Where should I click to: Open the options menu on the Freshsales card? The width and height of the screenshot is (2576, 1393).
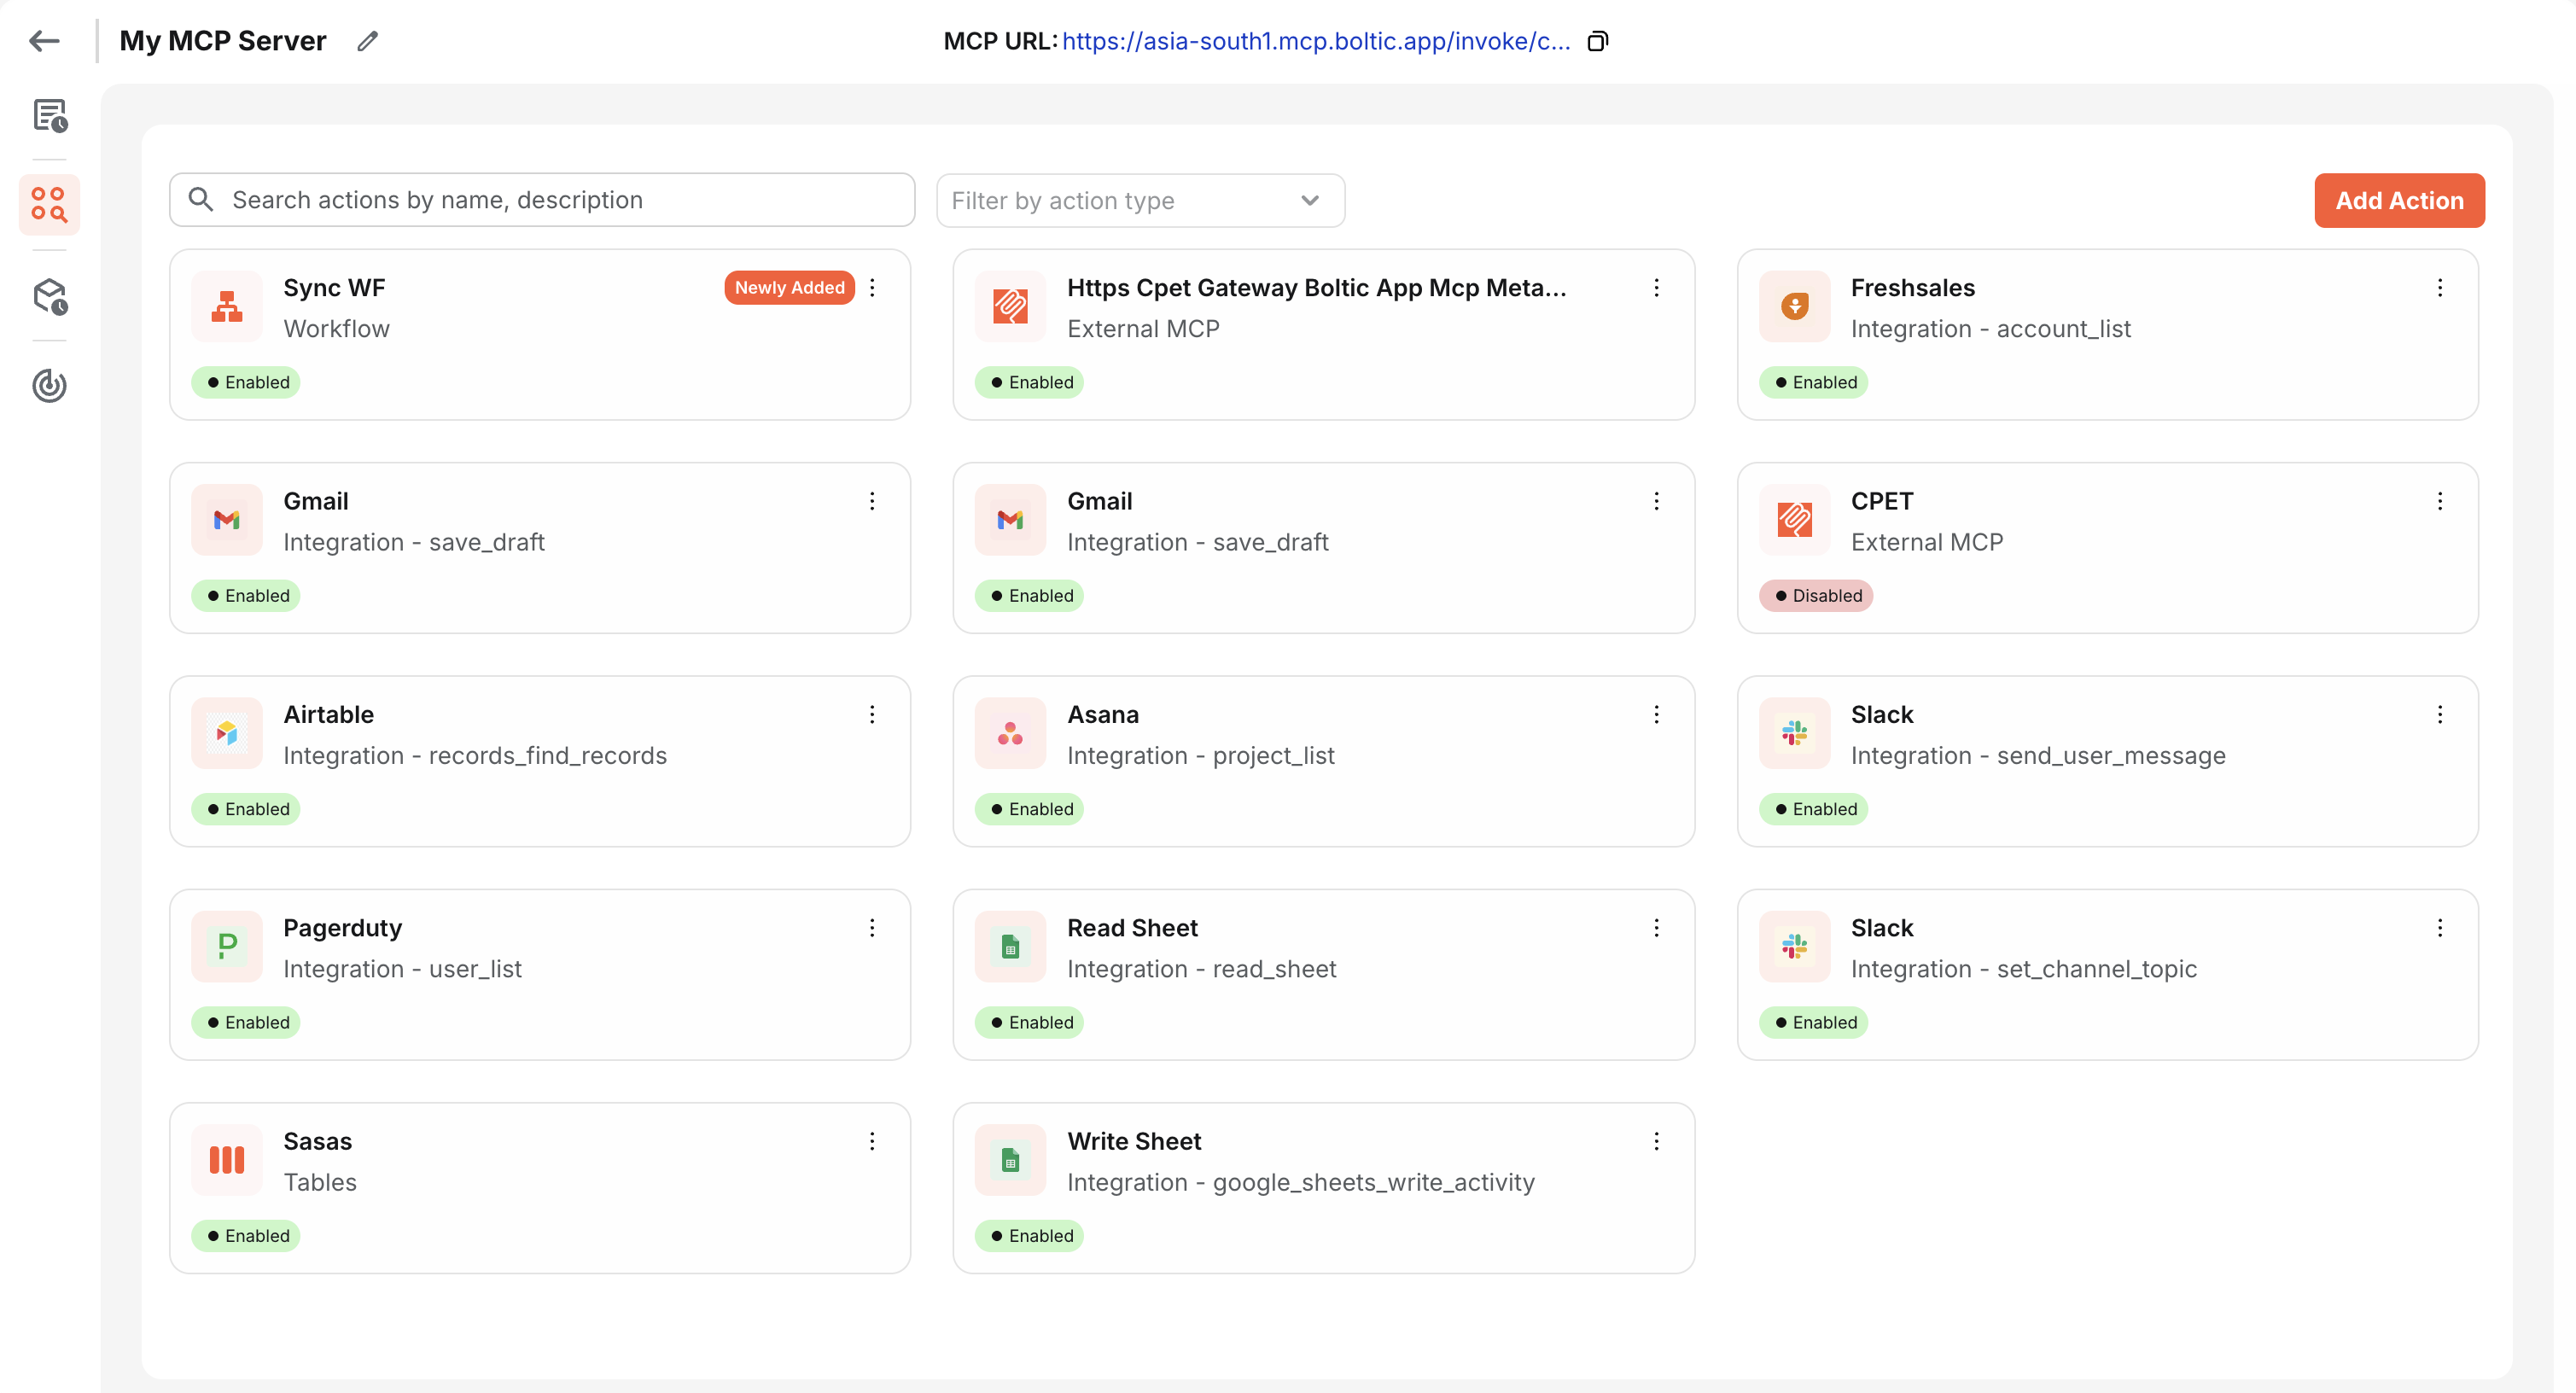(2440, 288)
